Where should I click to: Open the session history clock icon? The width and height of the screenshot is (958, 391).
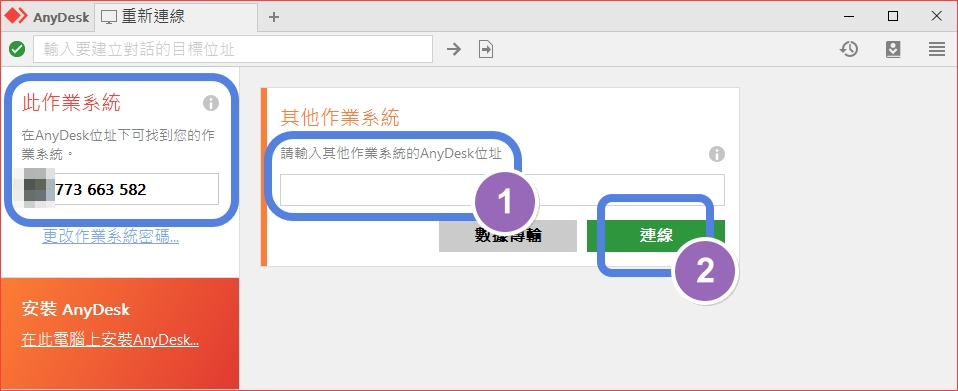849,49
